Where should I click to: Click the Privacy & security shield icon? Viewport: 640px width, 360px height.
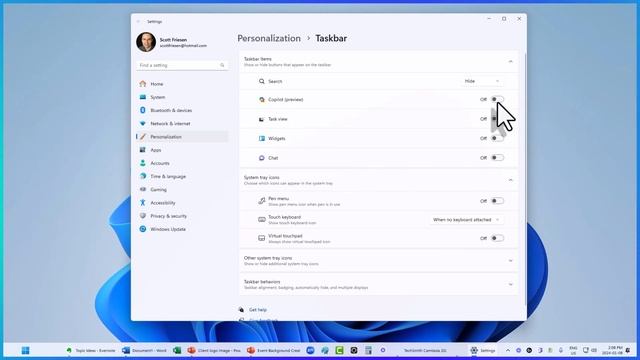click(143, 216)
